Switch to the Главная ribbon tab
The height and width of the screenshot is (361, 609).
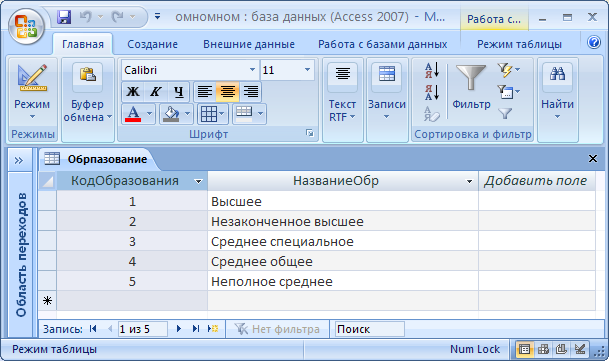point(83,44)
